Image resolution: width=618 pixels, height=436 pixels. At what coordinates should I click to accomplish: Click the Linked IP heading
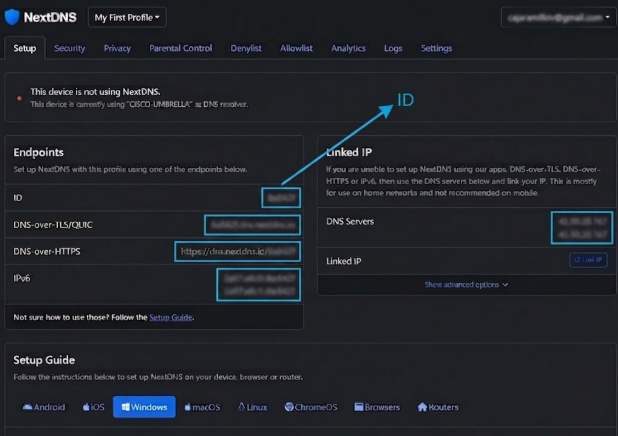pyautogui.click(x=349, y=153)
